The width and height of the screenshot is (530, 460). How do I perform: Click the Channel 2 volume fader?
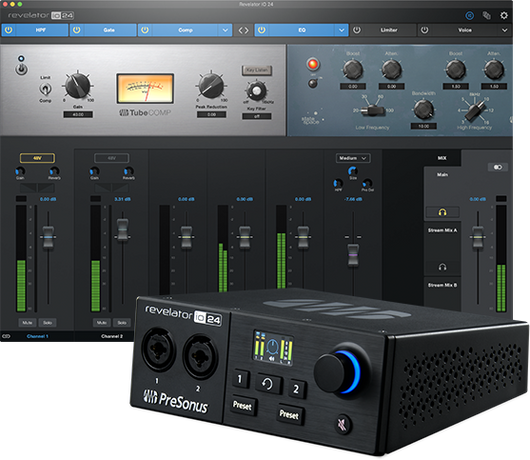122,230
